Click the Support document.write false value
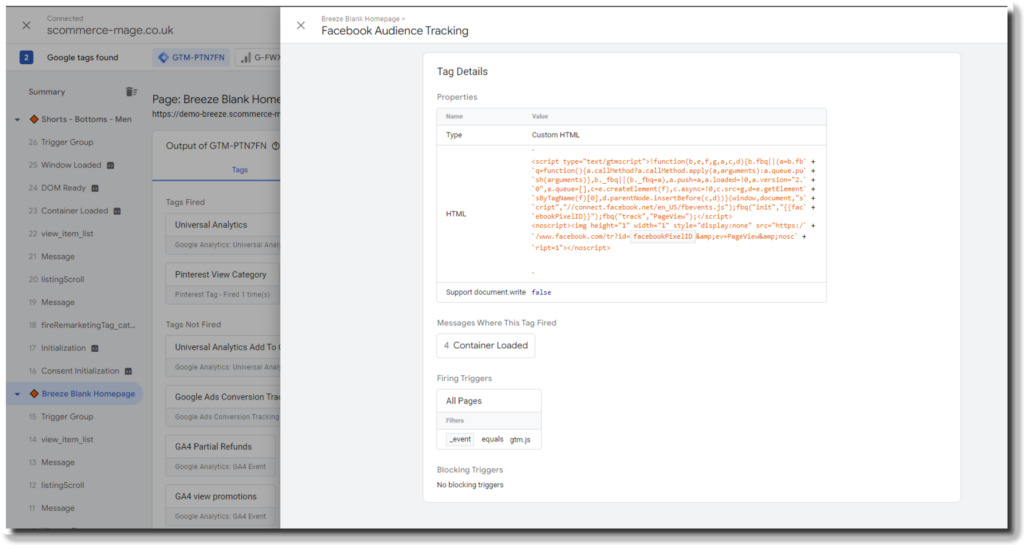This screenshot has width=1024, height=545. (541, 292)
